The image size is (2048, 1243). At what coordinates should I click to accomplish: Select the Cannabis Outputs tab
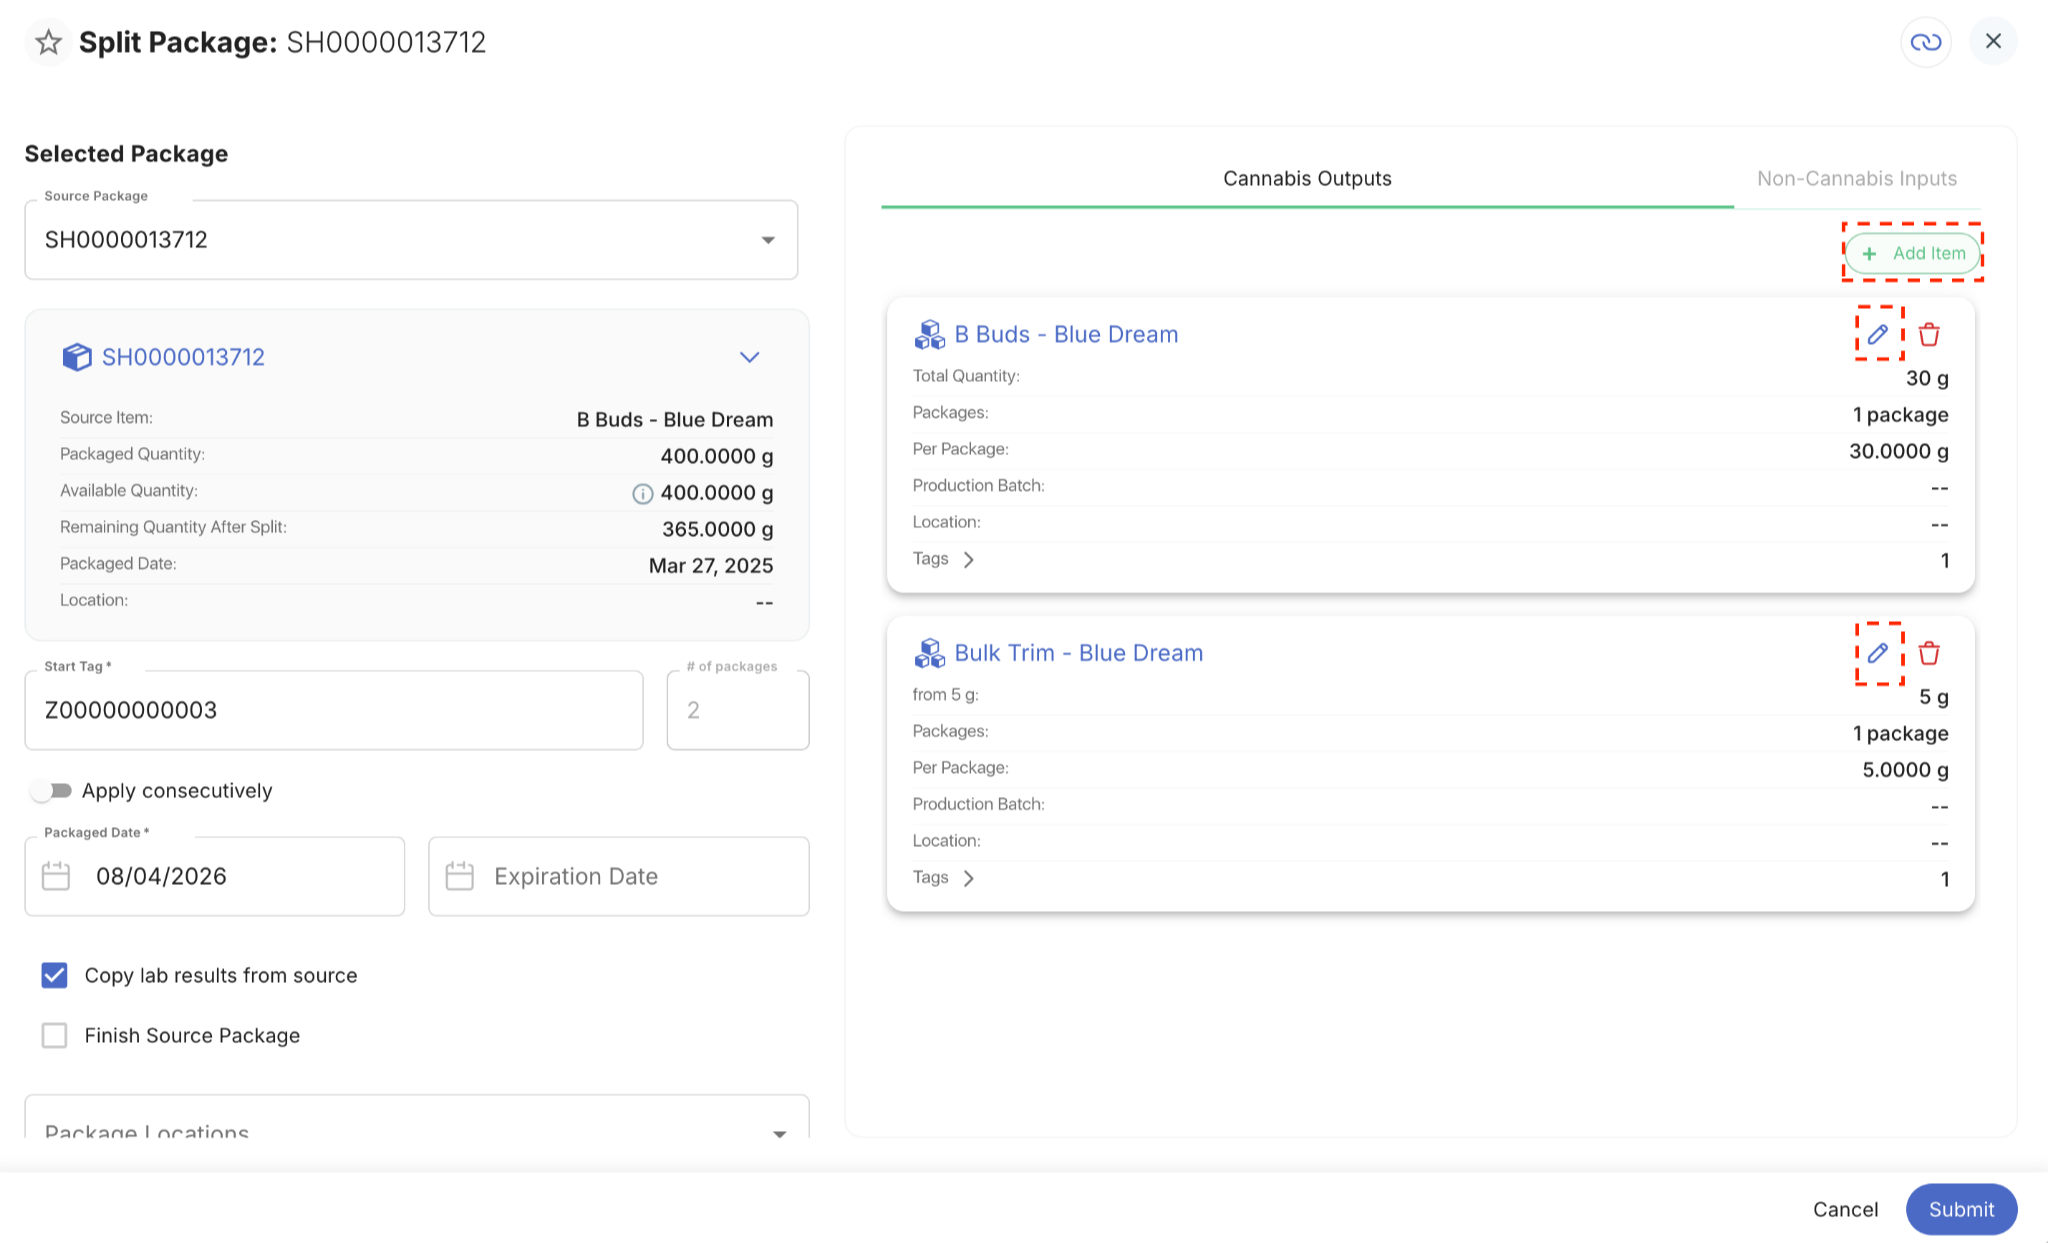[x=1307, y=178]
